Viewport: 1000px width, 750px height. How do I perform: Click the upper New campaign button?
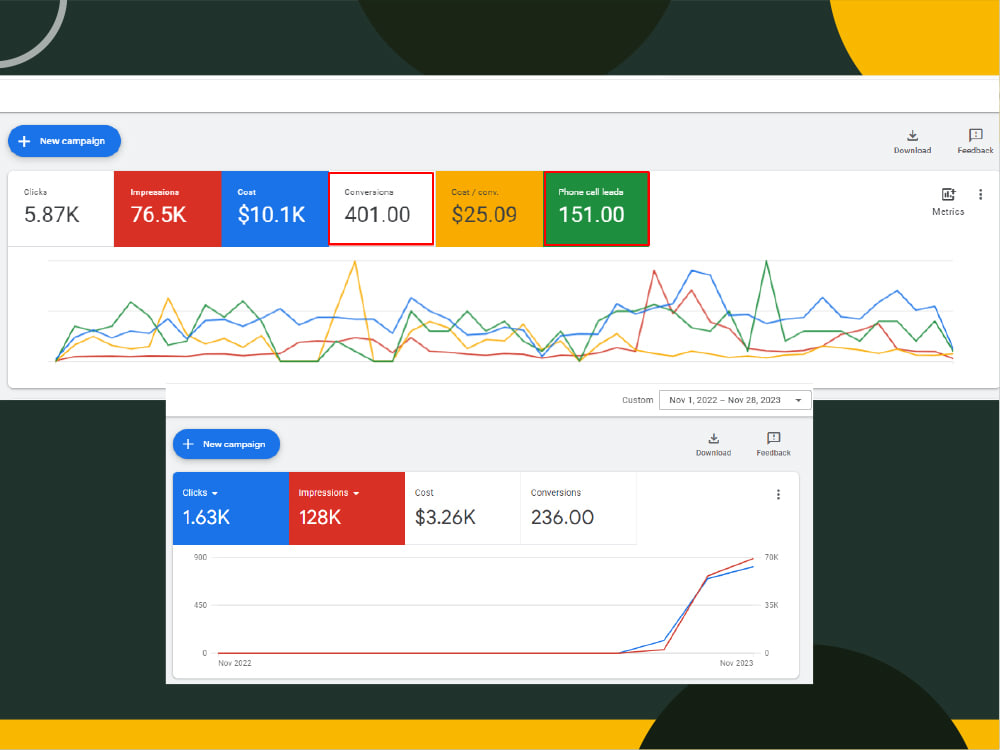(x=64, y=141)
